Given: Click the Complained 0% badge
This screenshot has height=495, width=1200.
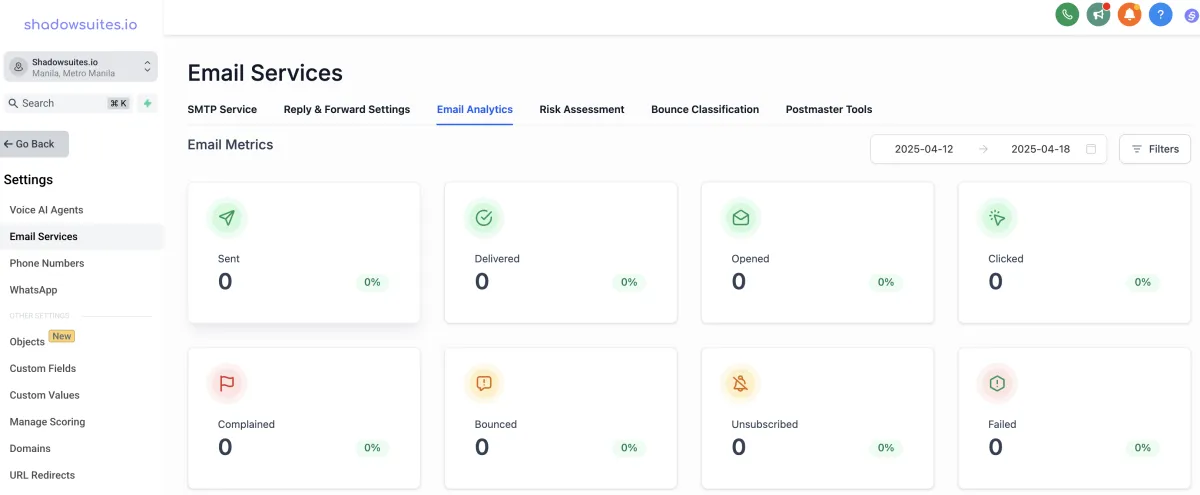Looking at the screenshot, I should 372,448.
